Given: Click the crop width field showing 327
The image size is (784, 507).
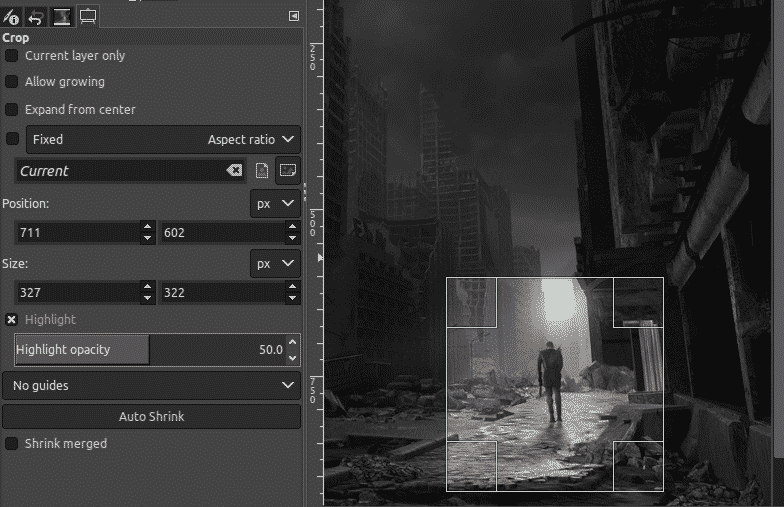Looking at the screenshot, I should click(x=75, y=293).
